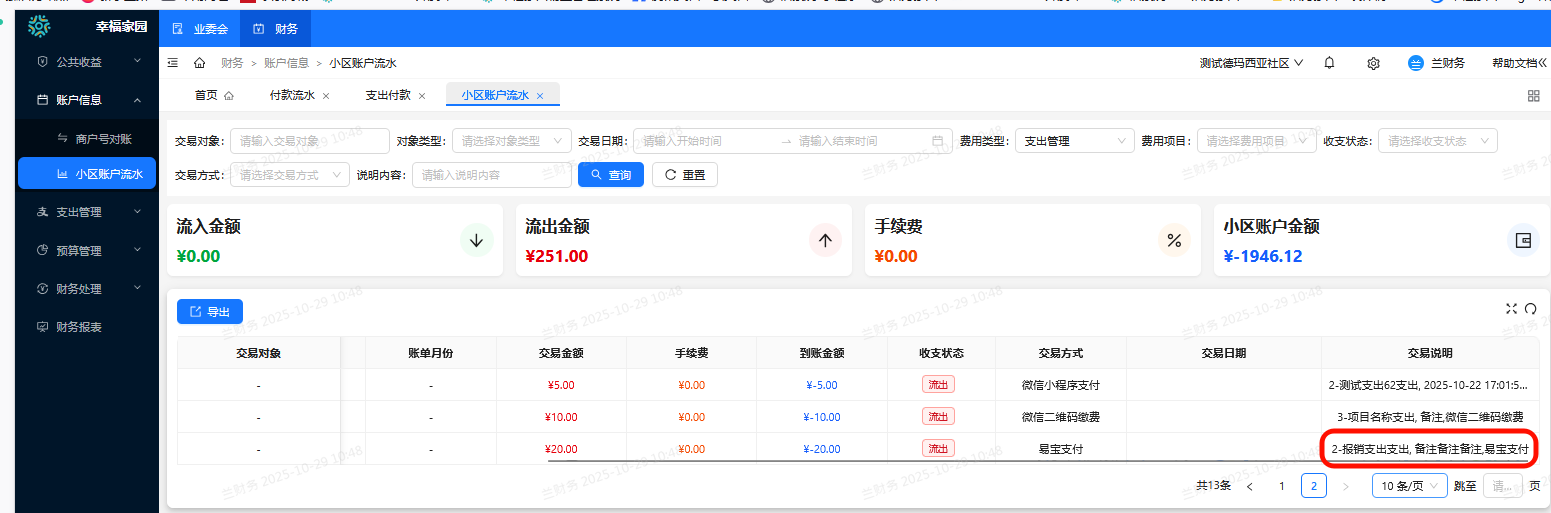Image resolution: width=1551 pixels, height=513 pixels.
Task: Click the 交易对象 input field
Action: [x=309, y=141]
